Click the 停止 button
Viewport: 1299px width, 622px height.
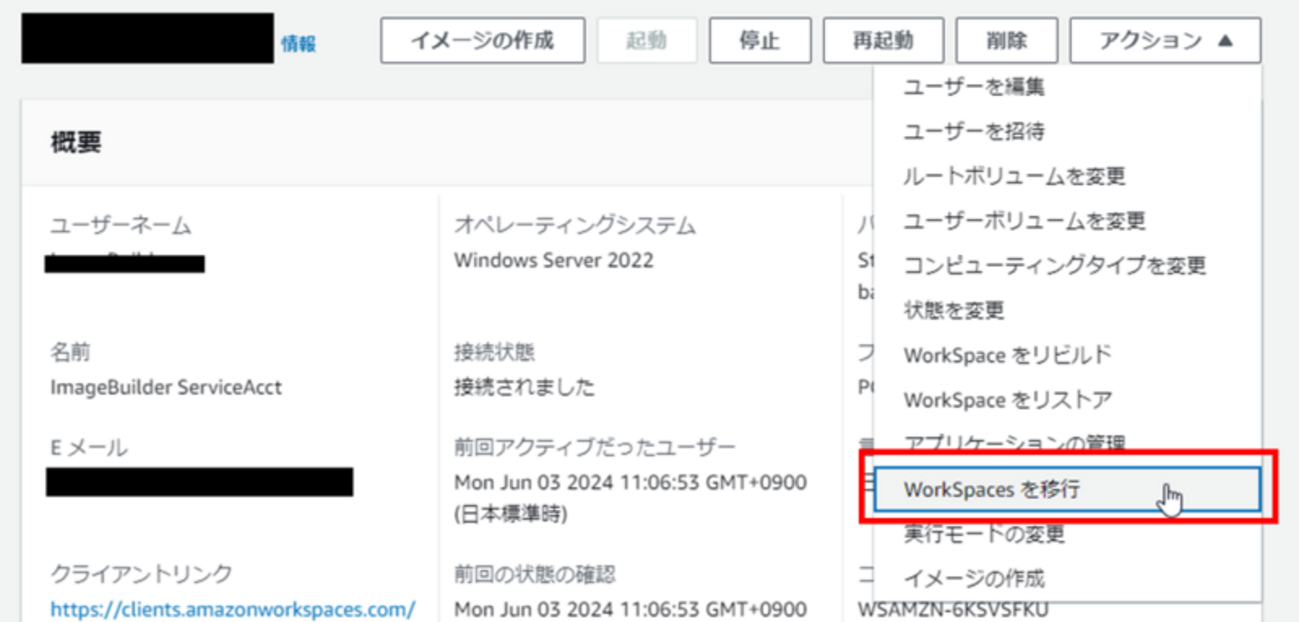click(760, 41)
